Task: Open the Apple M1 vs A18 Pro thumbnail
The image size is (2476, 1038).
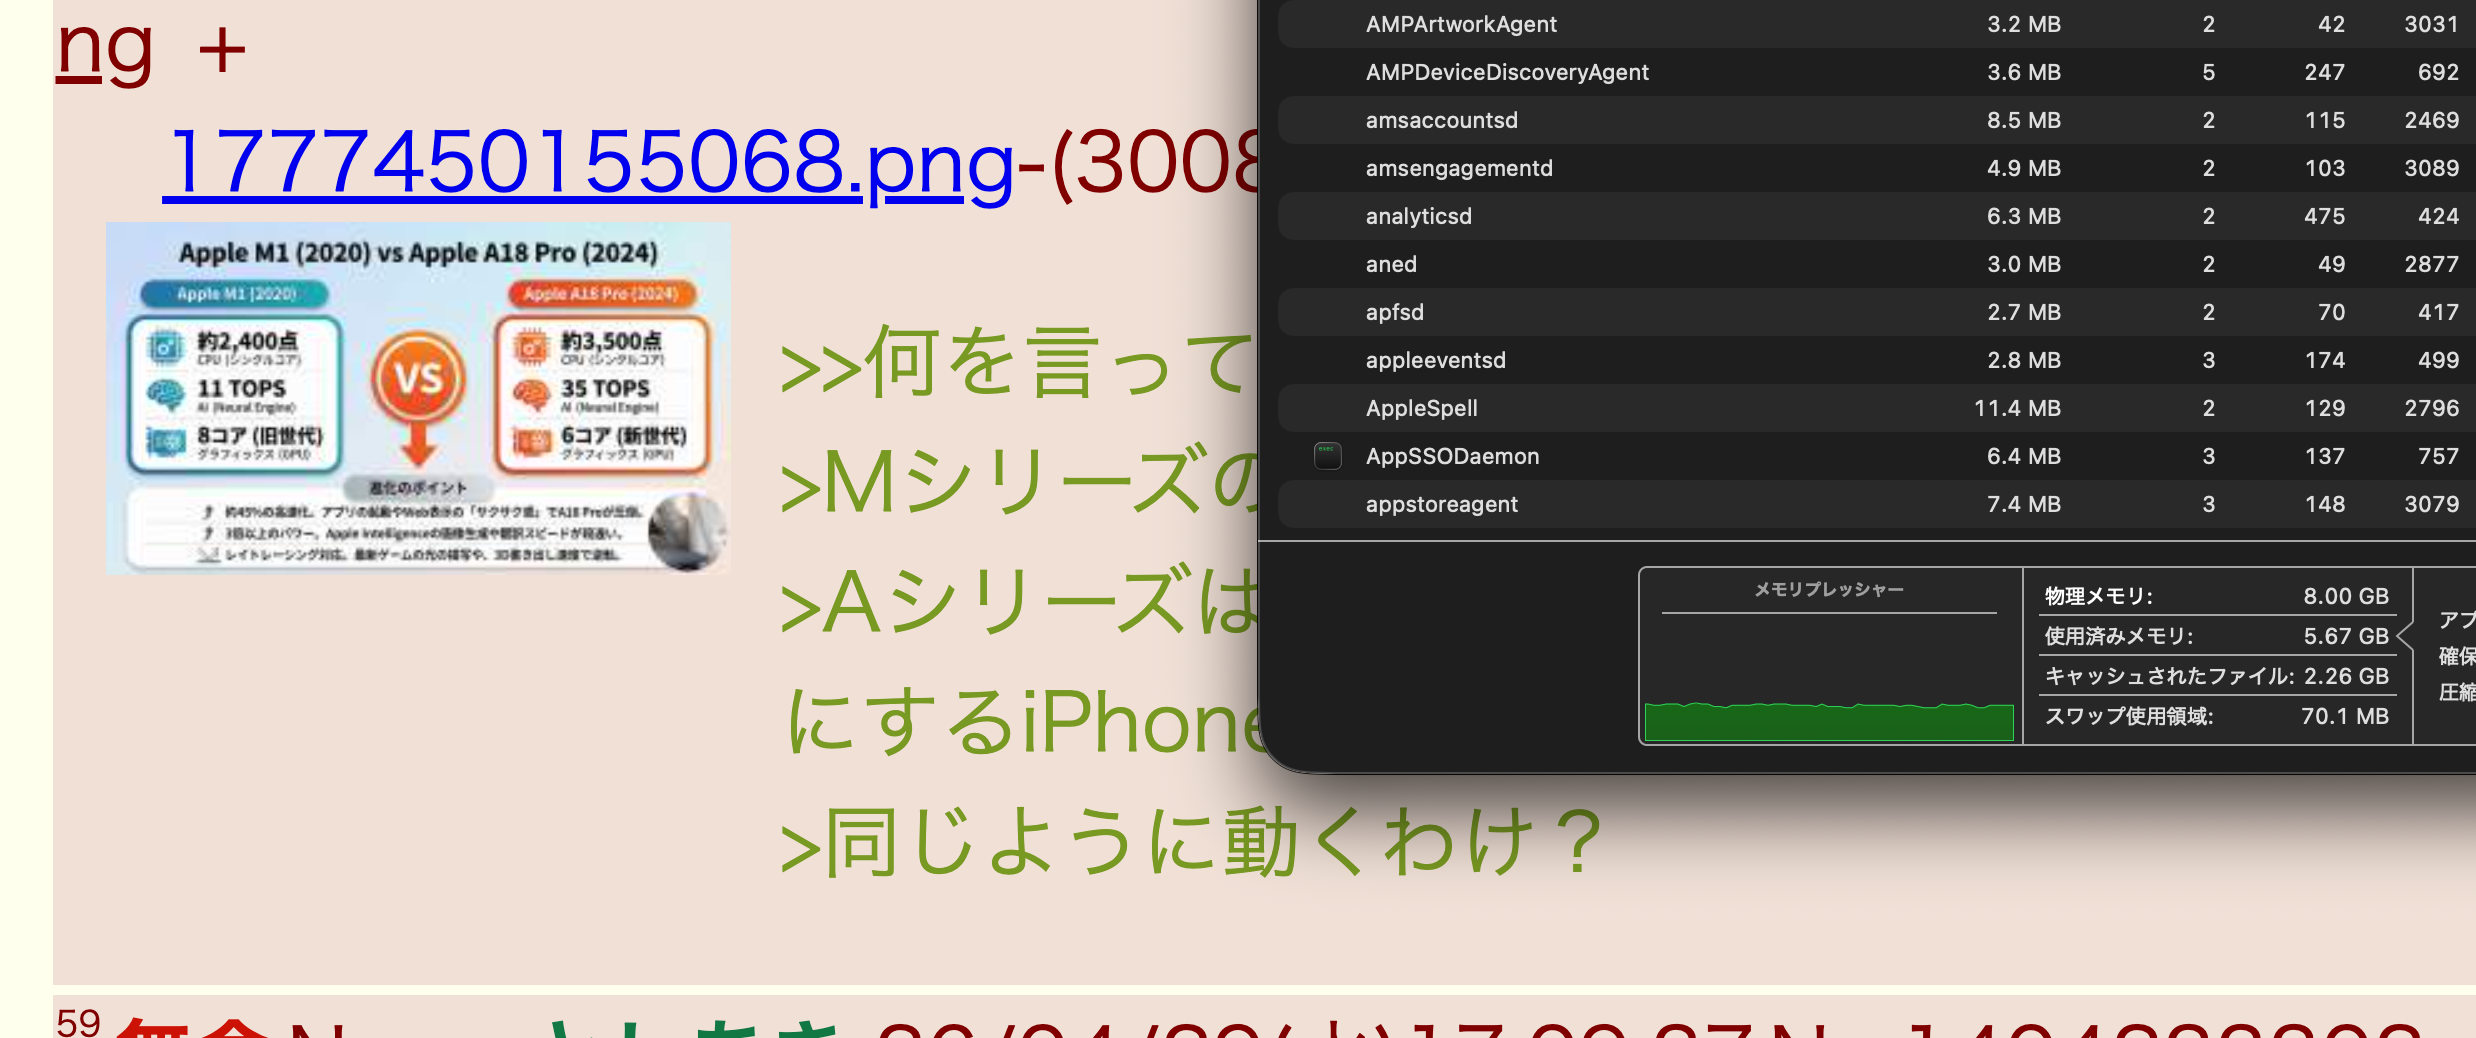Action: pos(418,398)
